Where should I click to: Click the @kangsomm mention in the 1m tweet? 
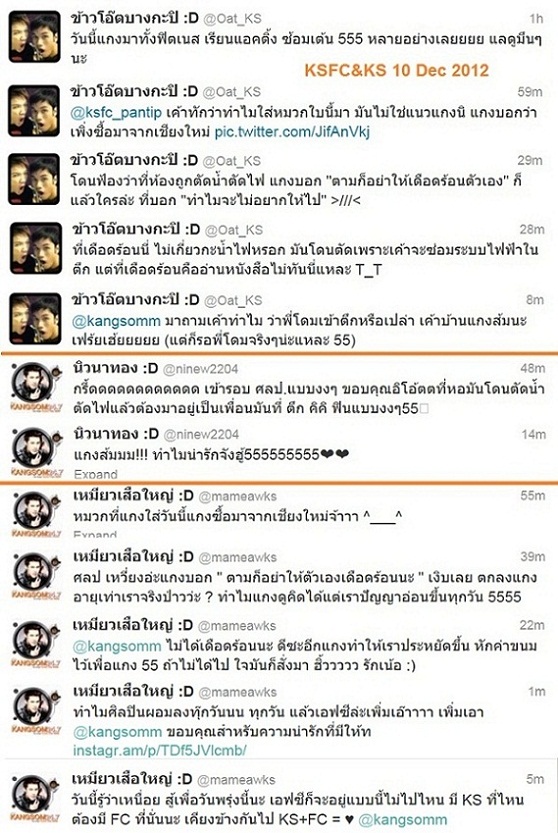click(x=117, y=732)
